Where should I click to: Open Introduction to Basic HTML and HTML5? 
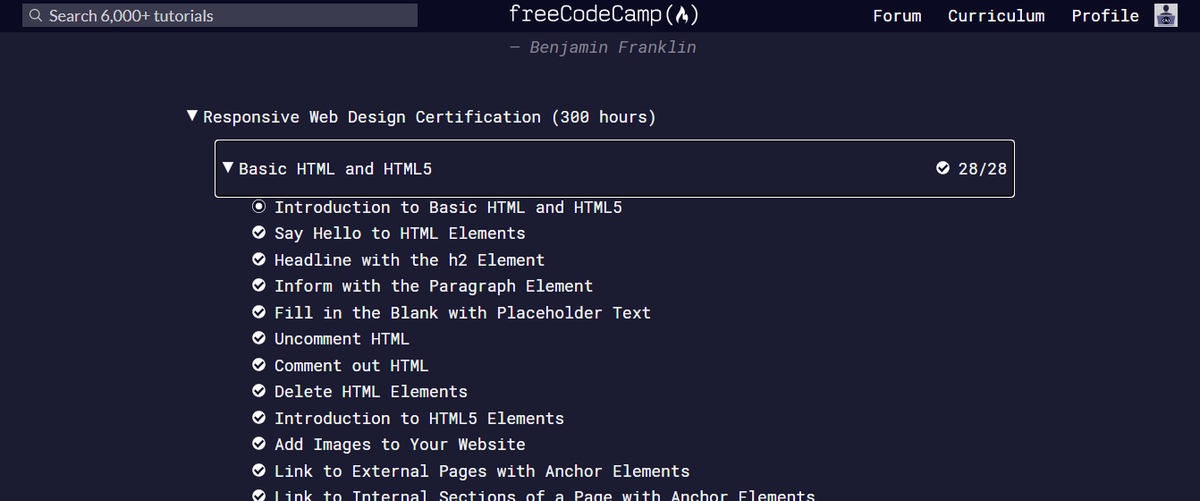coord(448,207)
